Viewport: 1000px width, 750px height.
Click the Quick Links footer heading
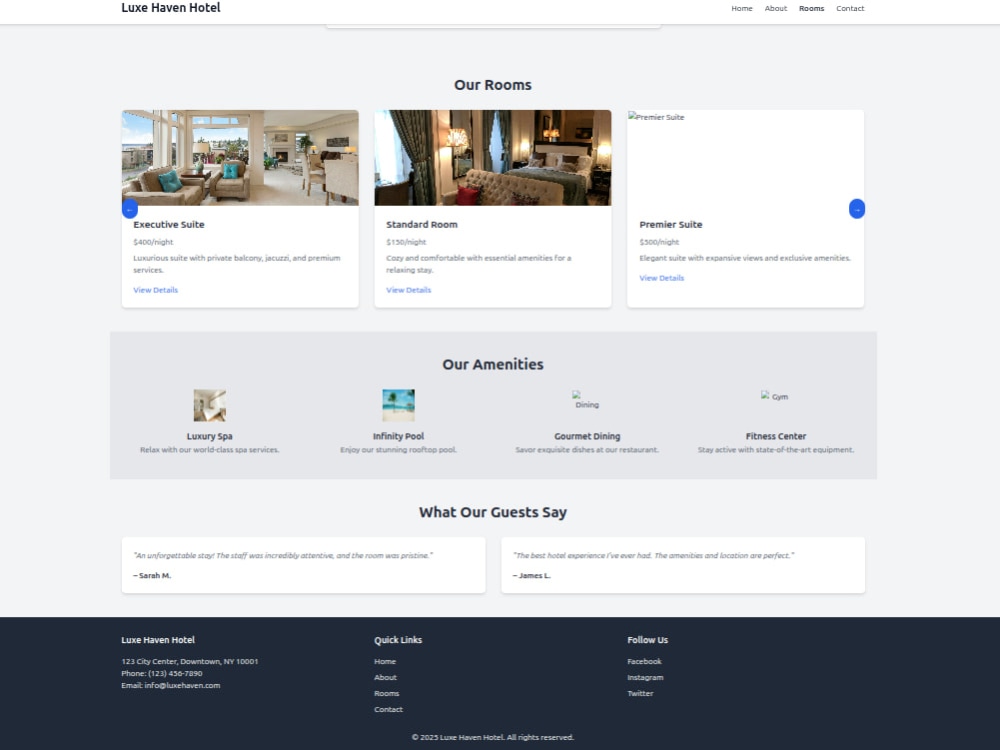(x=398, y=640)
